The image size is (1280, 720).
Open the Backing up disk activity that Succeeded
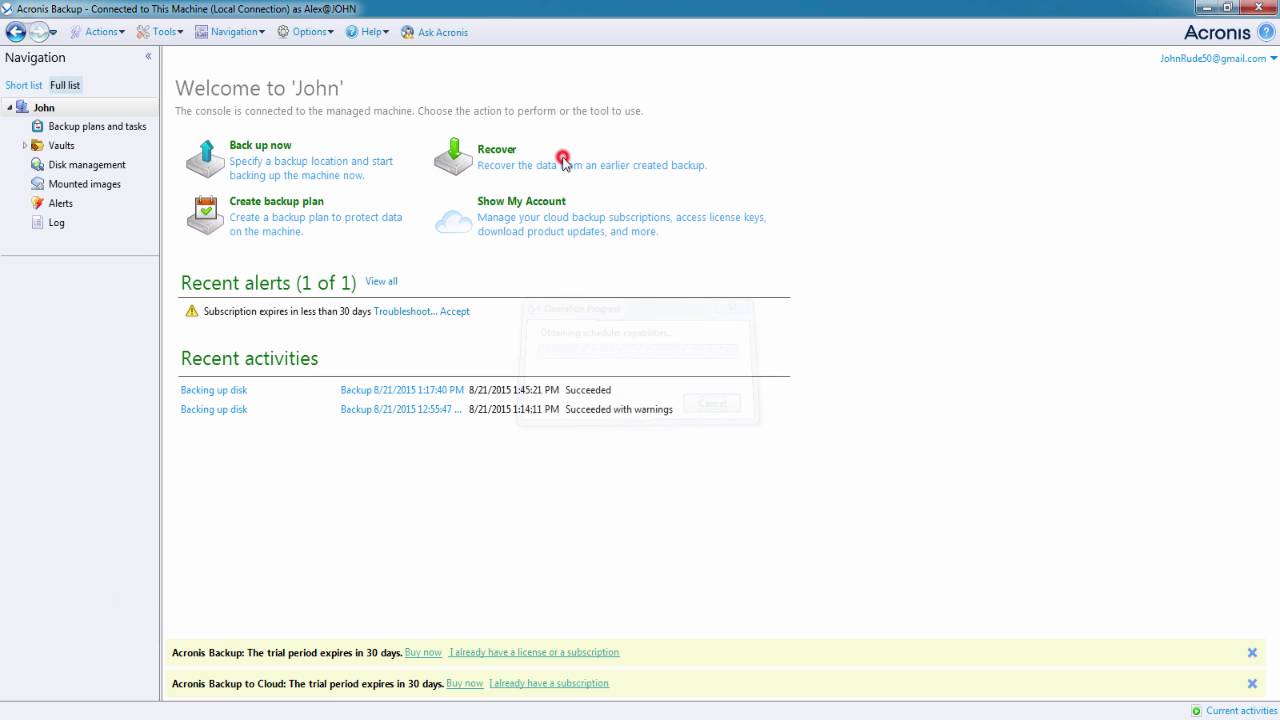coord(213,390)
